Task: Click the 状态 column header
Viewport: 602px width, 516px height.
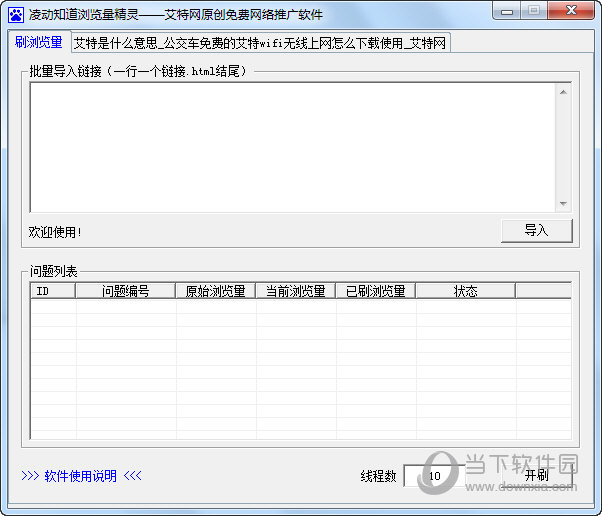Action: [465, 291]
